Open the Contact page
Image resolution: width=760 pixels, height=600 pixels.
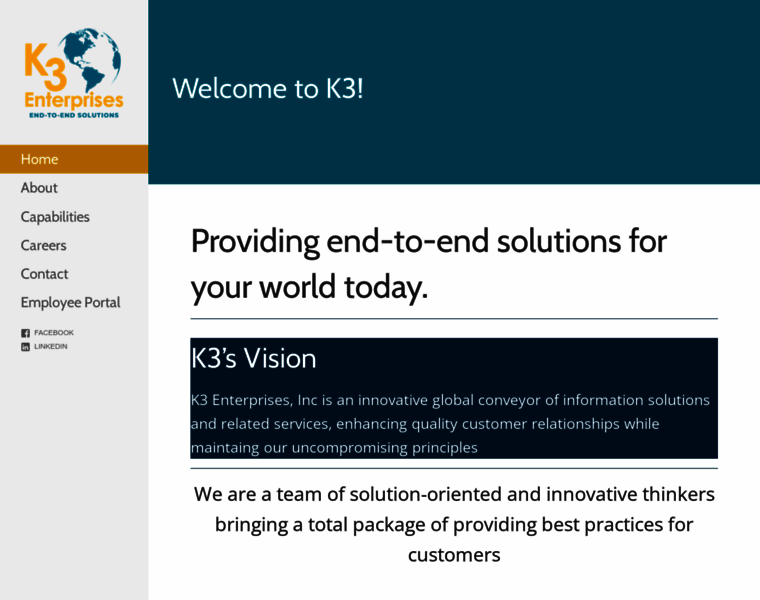pos(44,274)
